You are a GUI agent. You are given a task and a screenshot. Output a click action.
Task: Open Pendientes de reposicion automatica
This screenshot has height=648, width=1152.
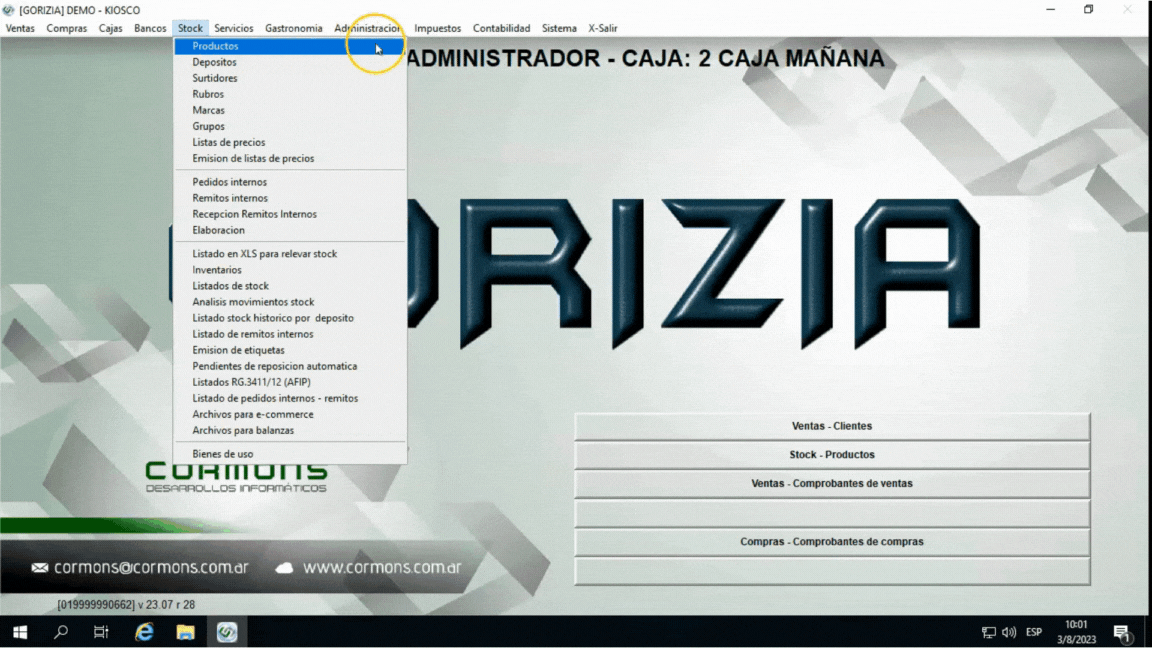pyautogui.click(x=289, y=366)
